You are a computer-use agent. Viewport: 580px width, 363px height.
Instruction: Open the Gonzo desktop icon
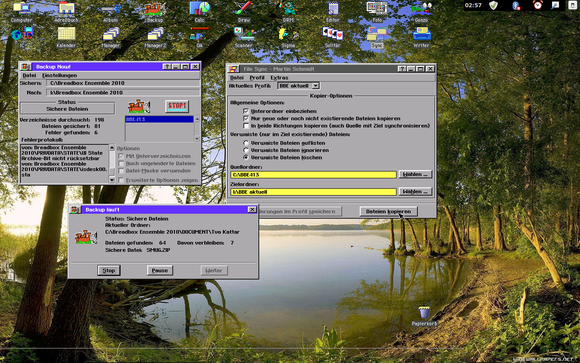[x=421, y=11]
